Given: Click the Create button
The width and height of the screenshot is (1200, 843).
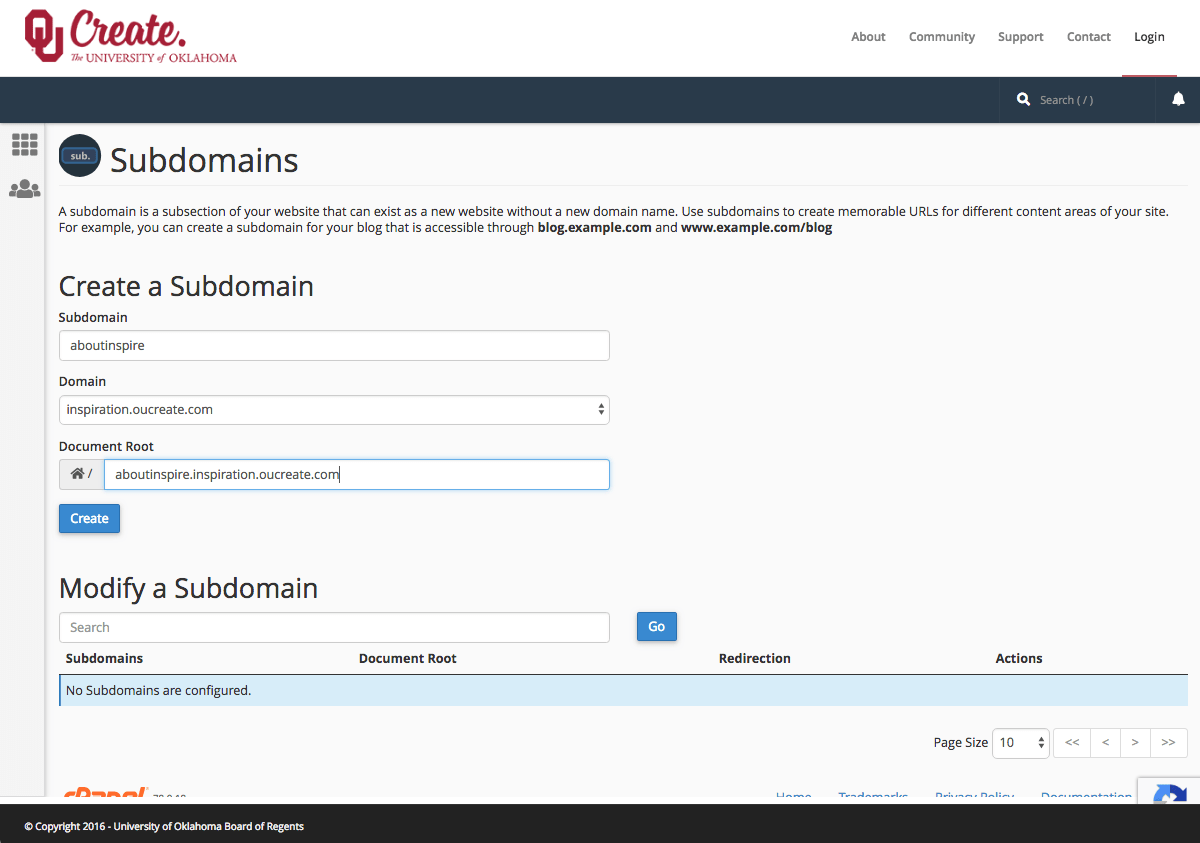Looking at the screenshot, I should point(89,518).
